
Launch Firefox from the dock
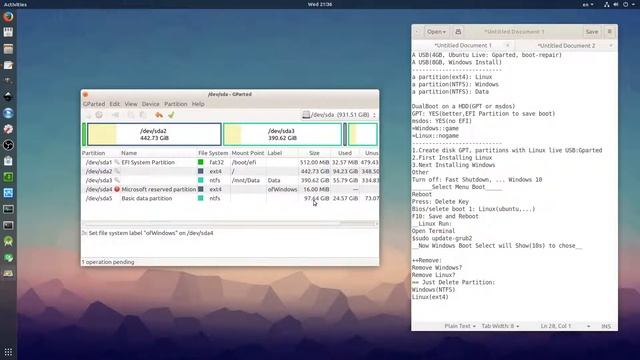(8, 17)
